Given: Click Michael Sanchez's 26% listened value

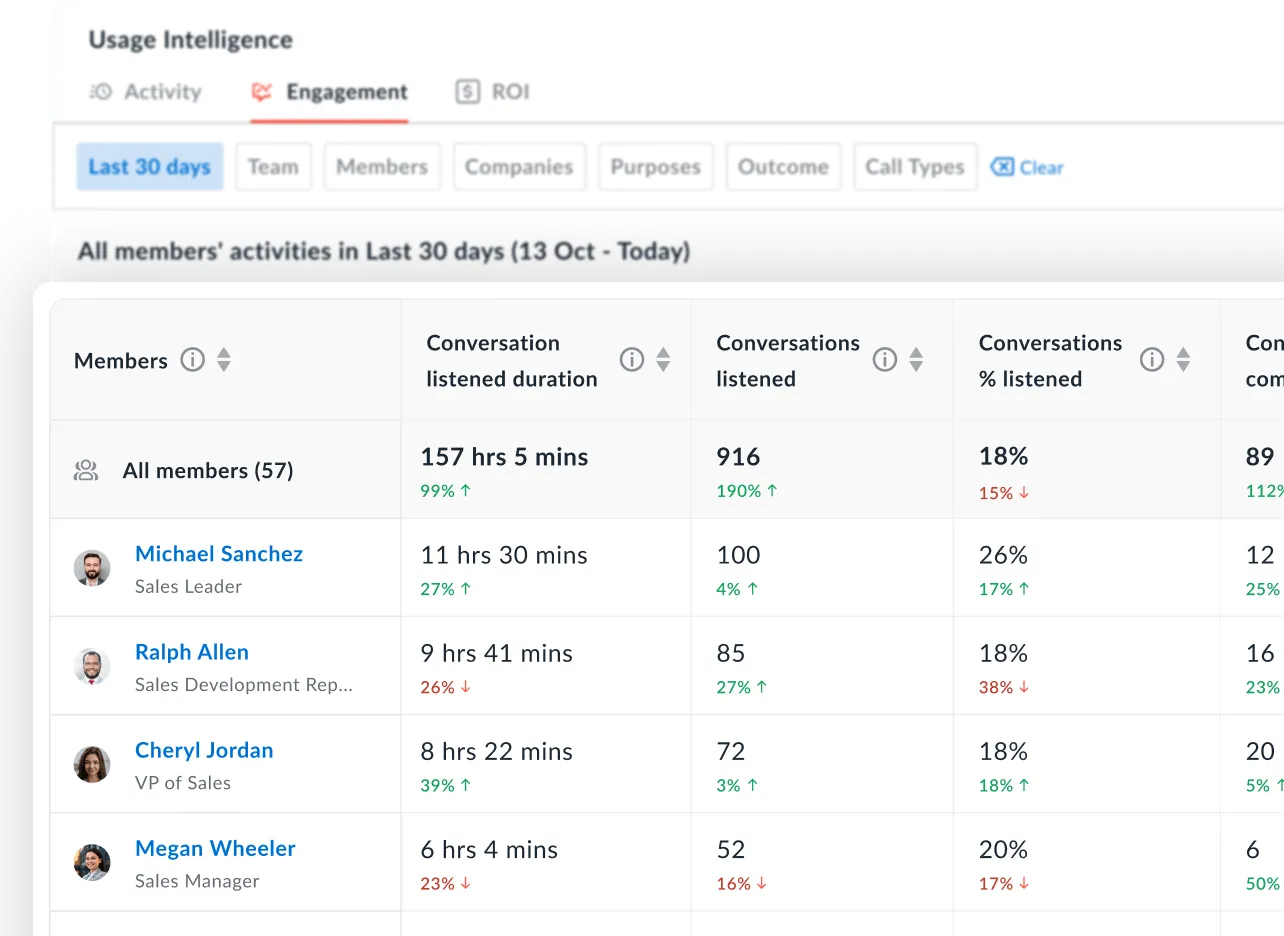Looking at the screenshot, I should click(1004, 555).
